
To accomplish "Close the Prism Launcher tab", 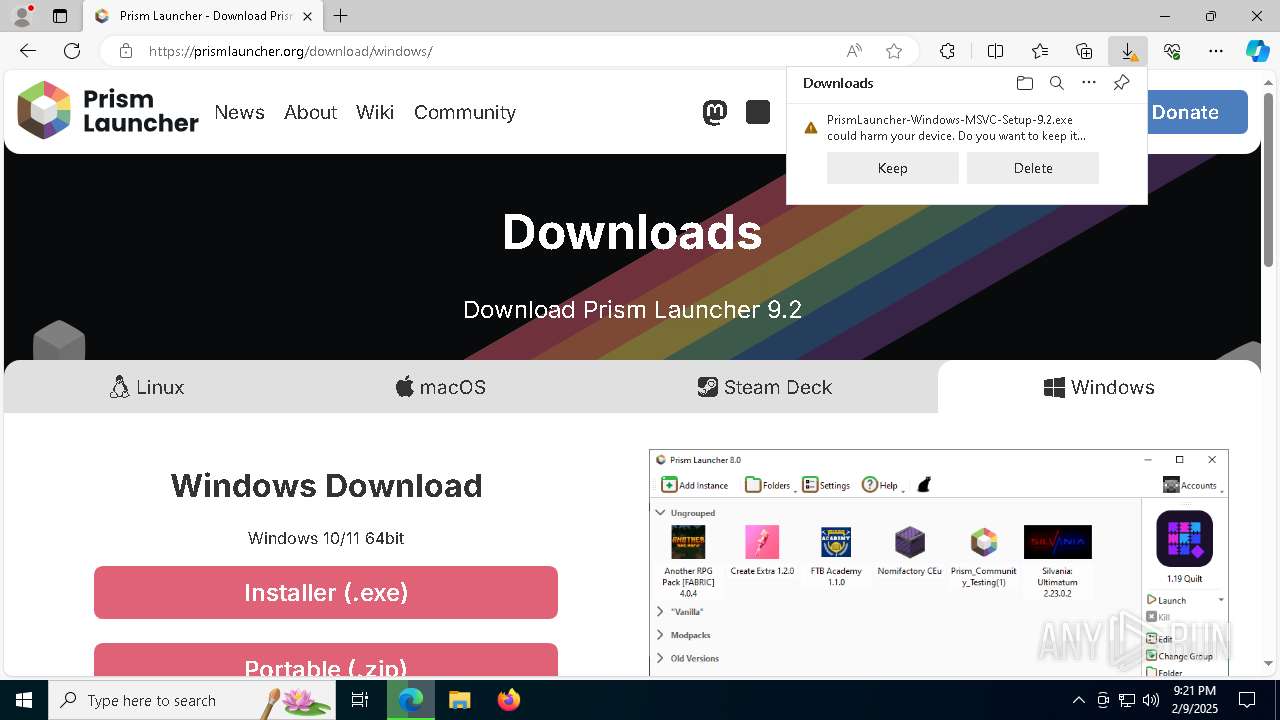I will [x=308, y=16].
